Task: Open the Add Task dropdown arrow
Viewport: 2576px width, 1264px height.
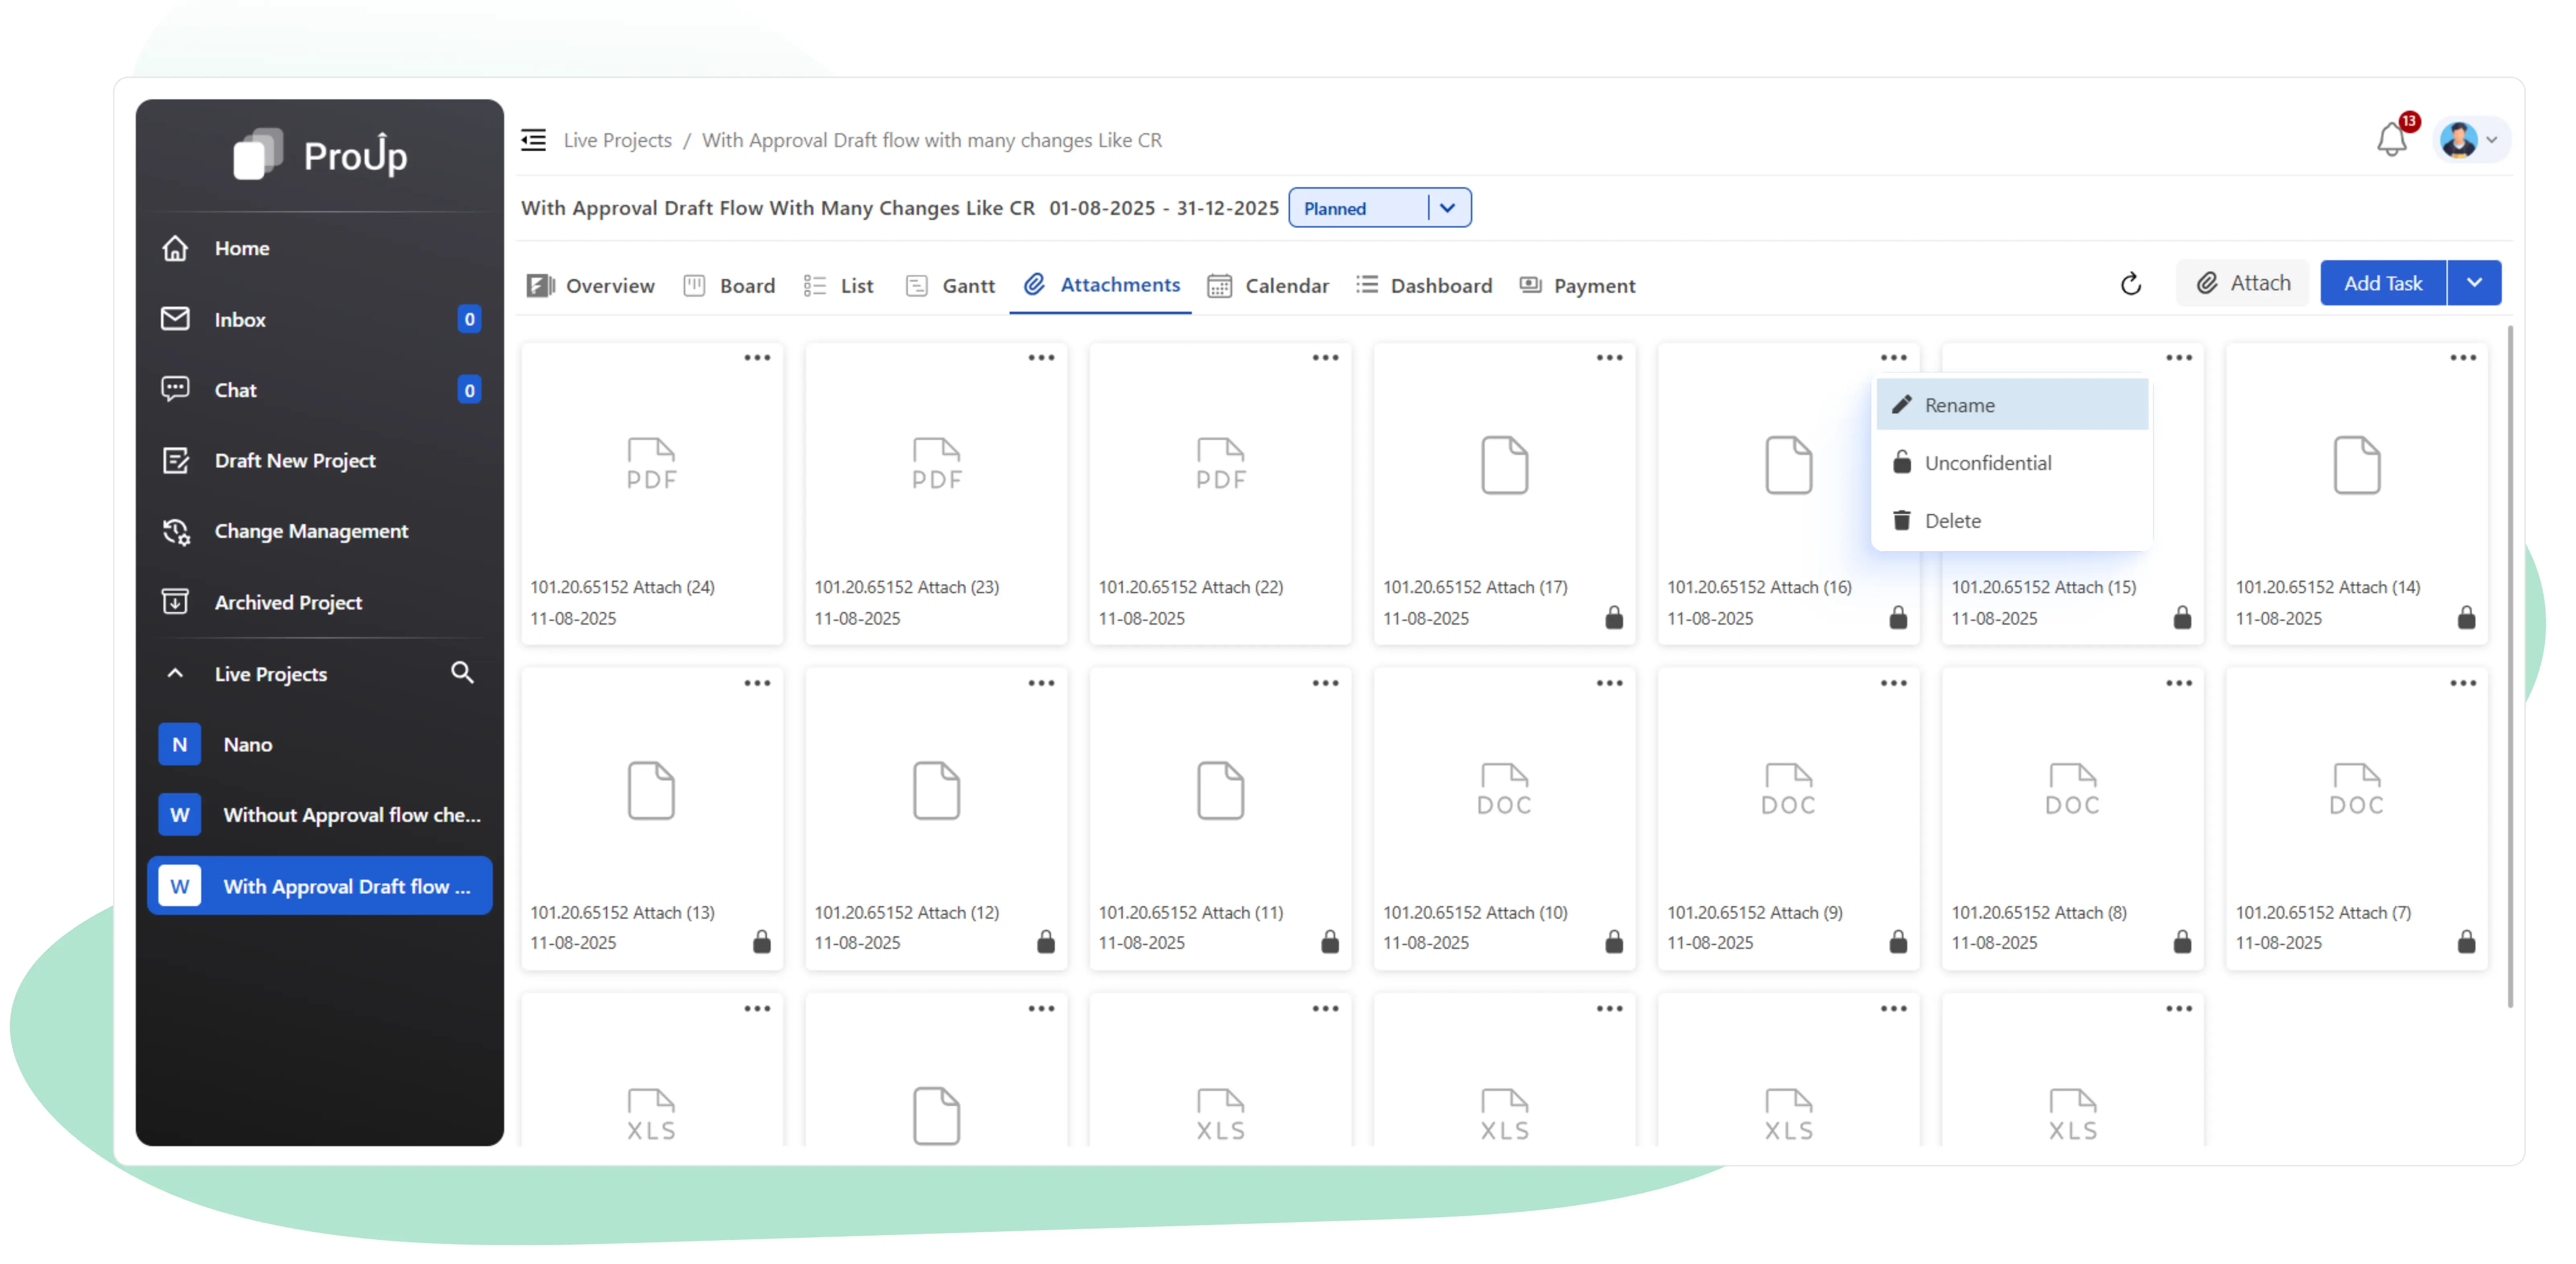Action: (2475, 283)
